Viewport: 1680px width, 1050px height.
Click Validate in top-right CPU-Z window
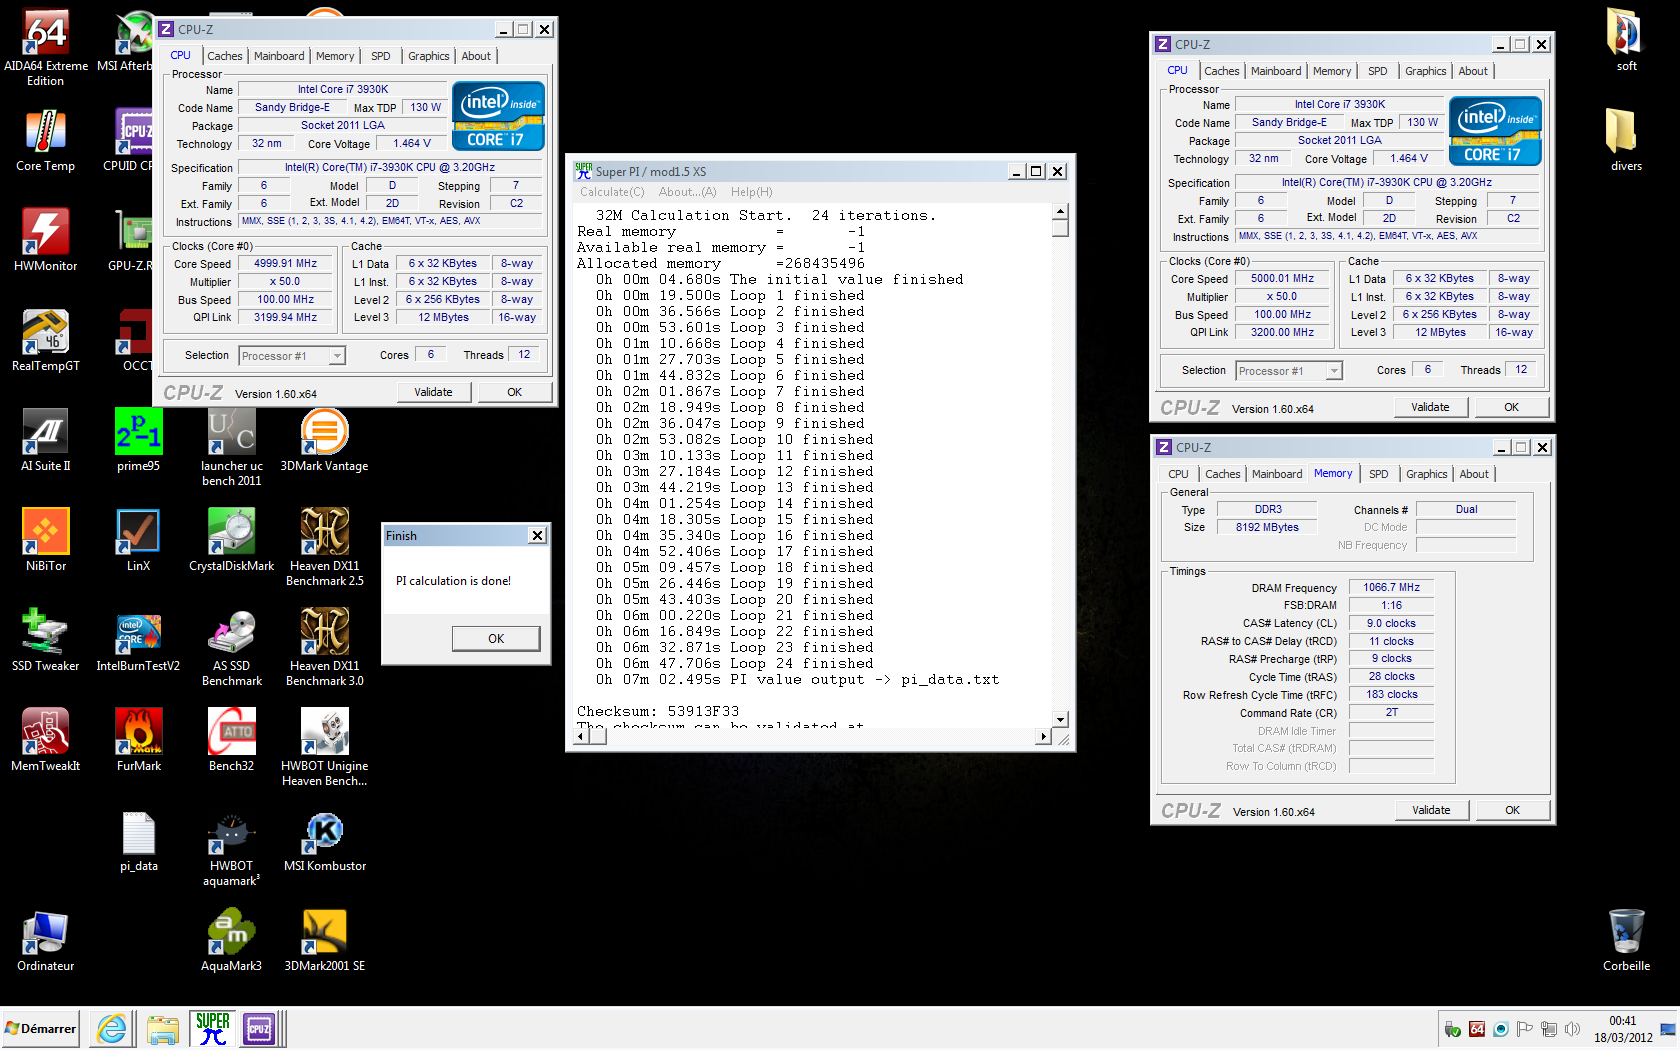pos(1430,407)
